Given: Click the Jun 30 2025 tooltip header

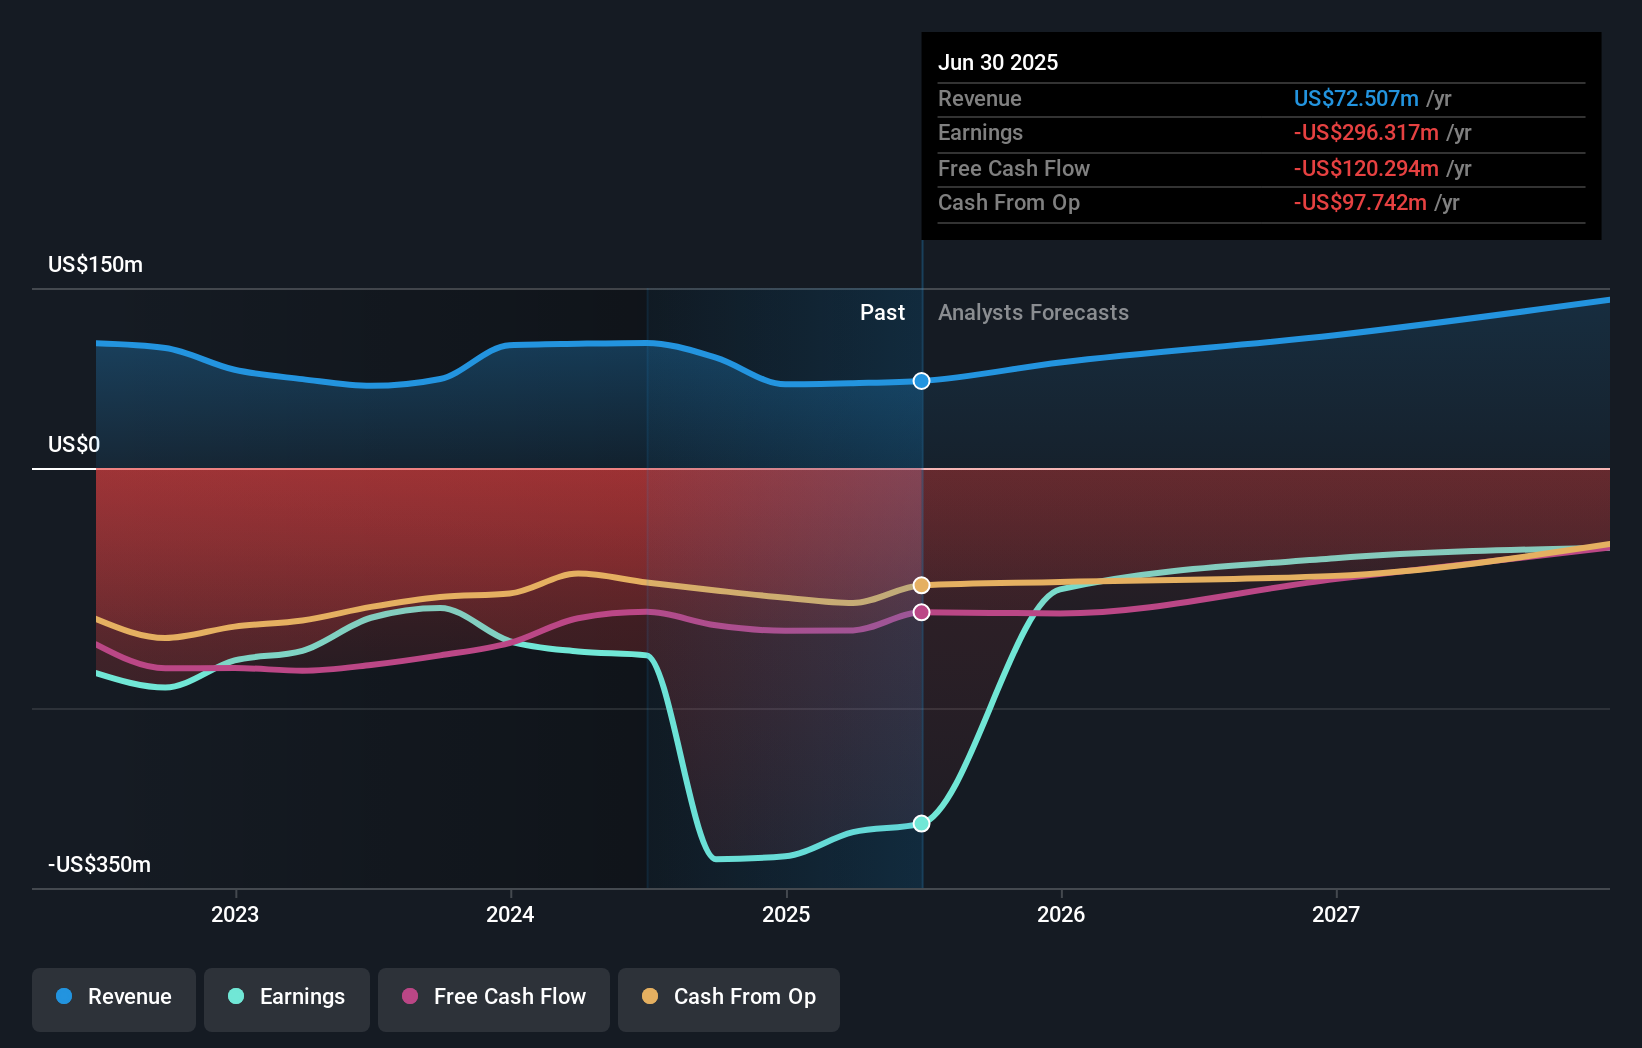Looking at the screenshot, I should (x=998, y=62).
